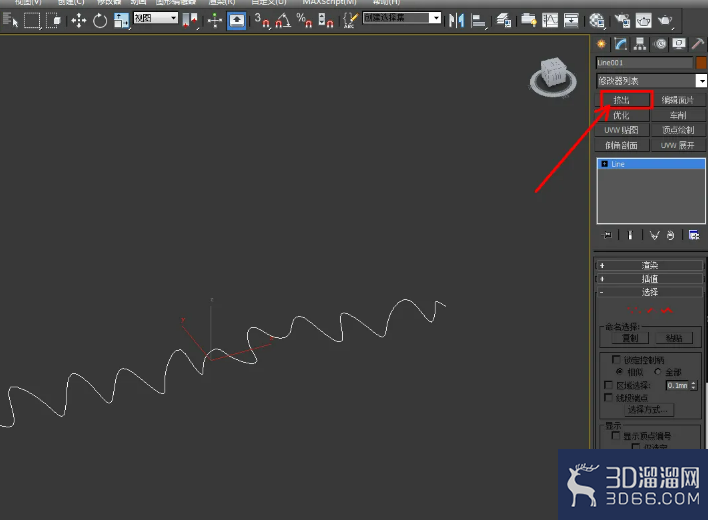
Task: Click the UVW 贴图 modifier button
Action: coord(621,130)
